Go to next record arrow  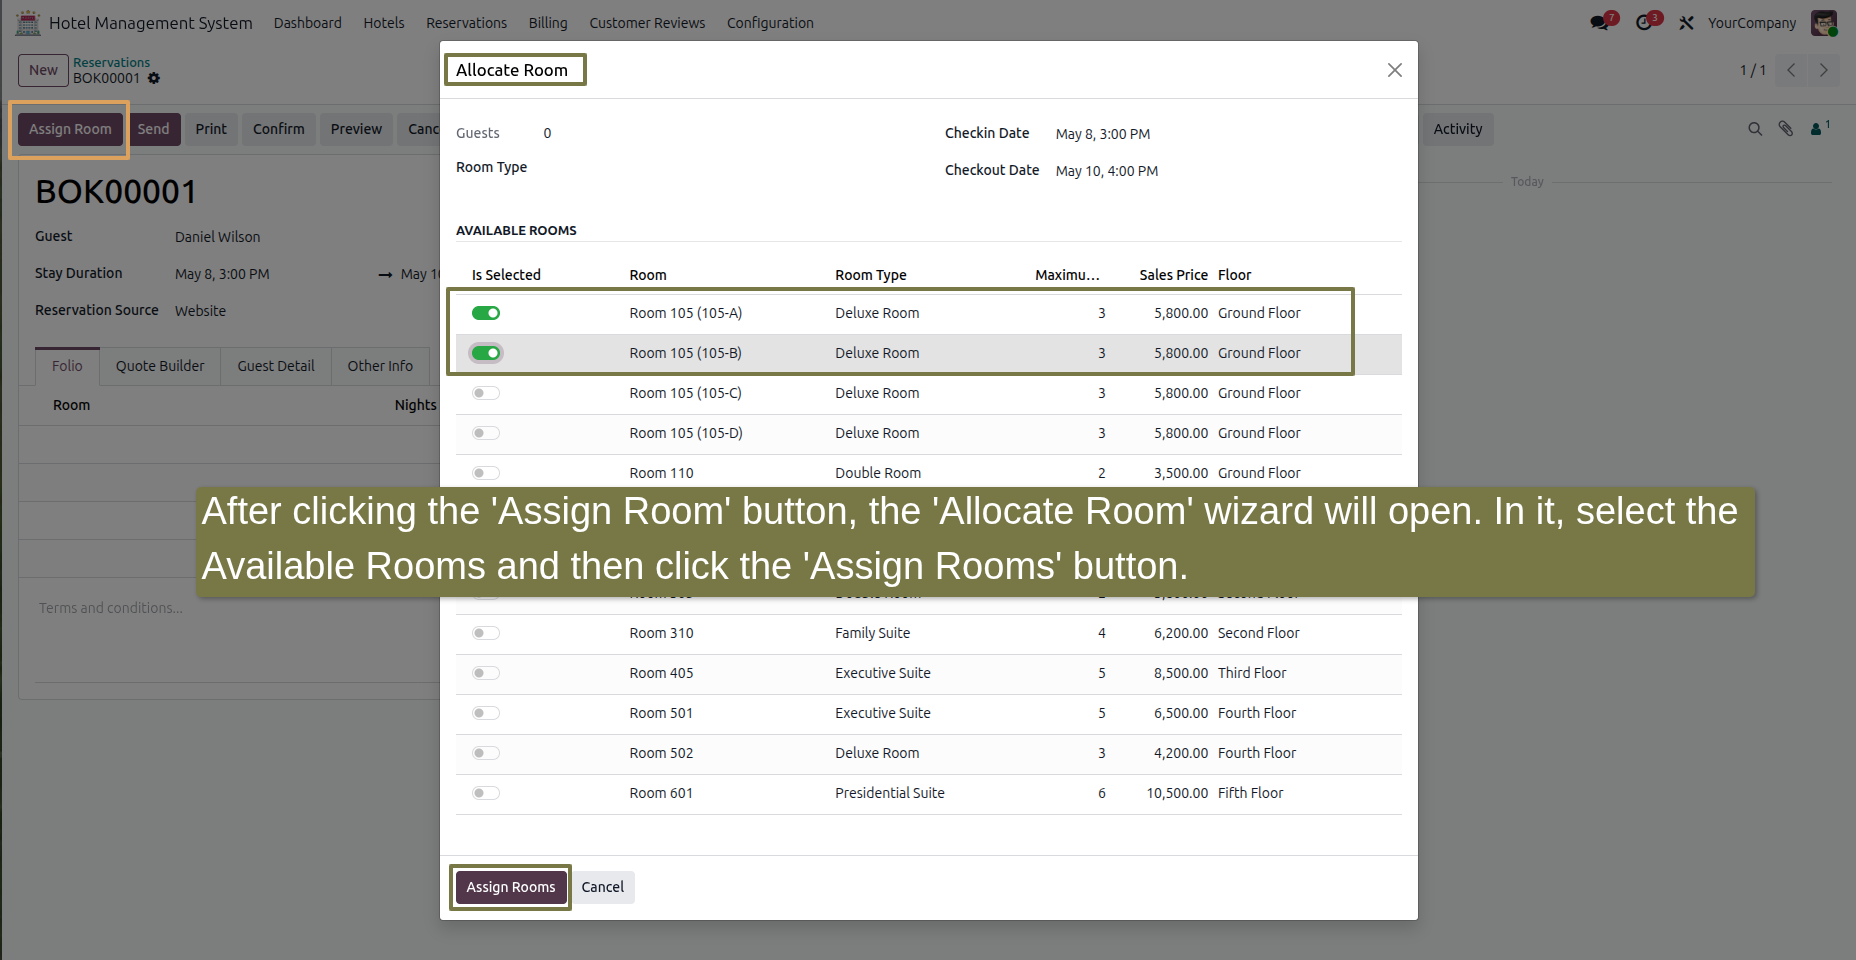[x=1823, y=70]
